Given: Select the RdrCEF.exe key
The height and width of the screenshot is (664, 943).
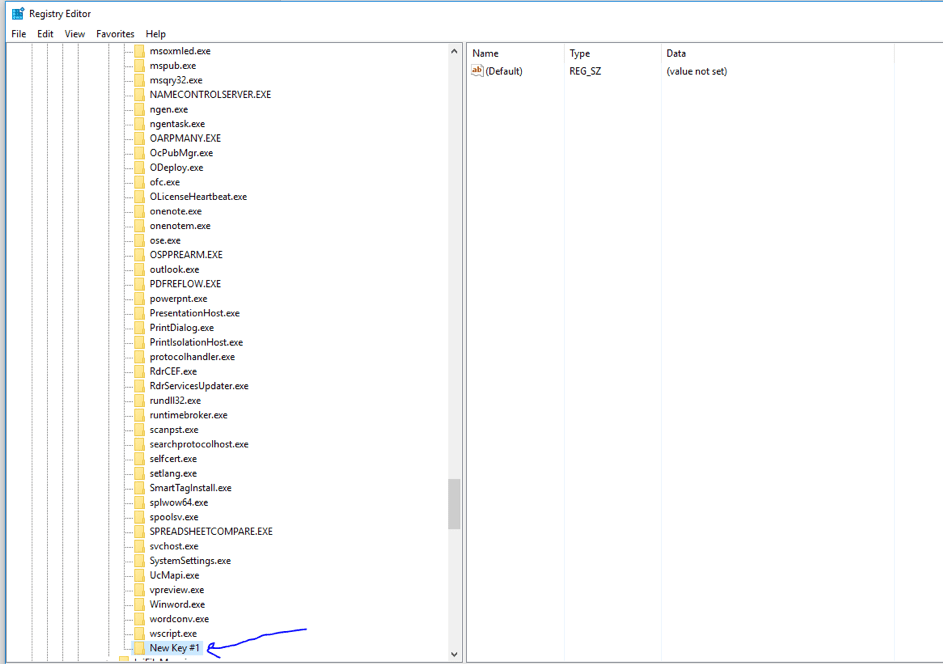Looking at the screenshot, I should point(173,371).
